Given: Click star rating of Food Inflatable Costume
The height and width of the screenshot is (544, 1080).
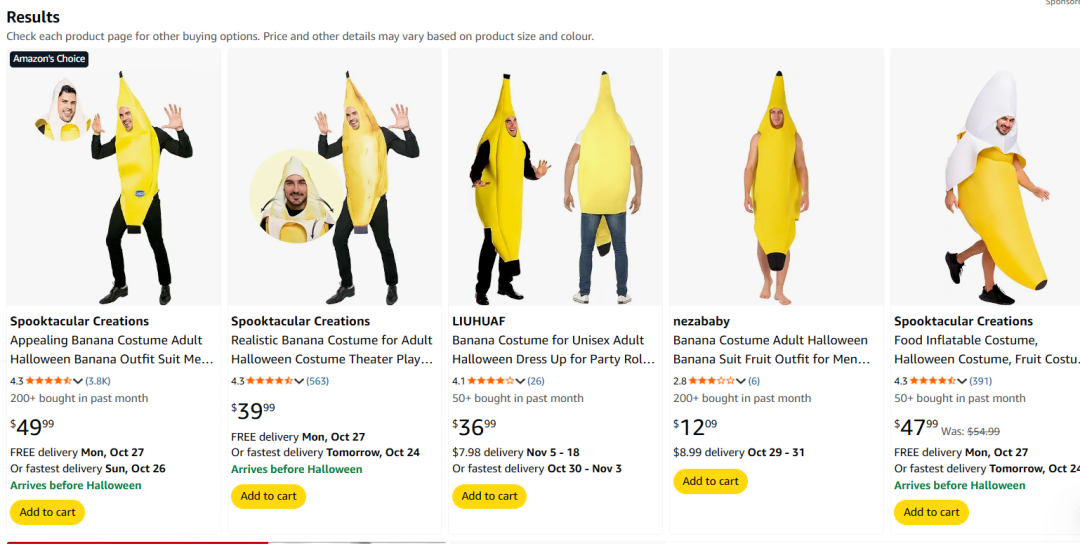Looking at the screenshot, I should tap(934, 381).
